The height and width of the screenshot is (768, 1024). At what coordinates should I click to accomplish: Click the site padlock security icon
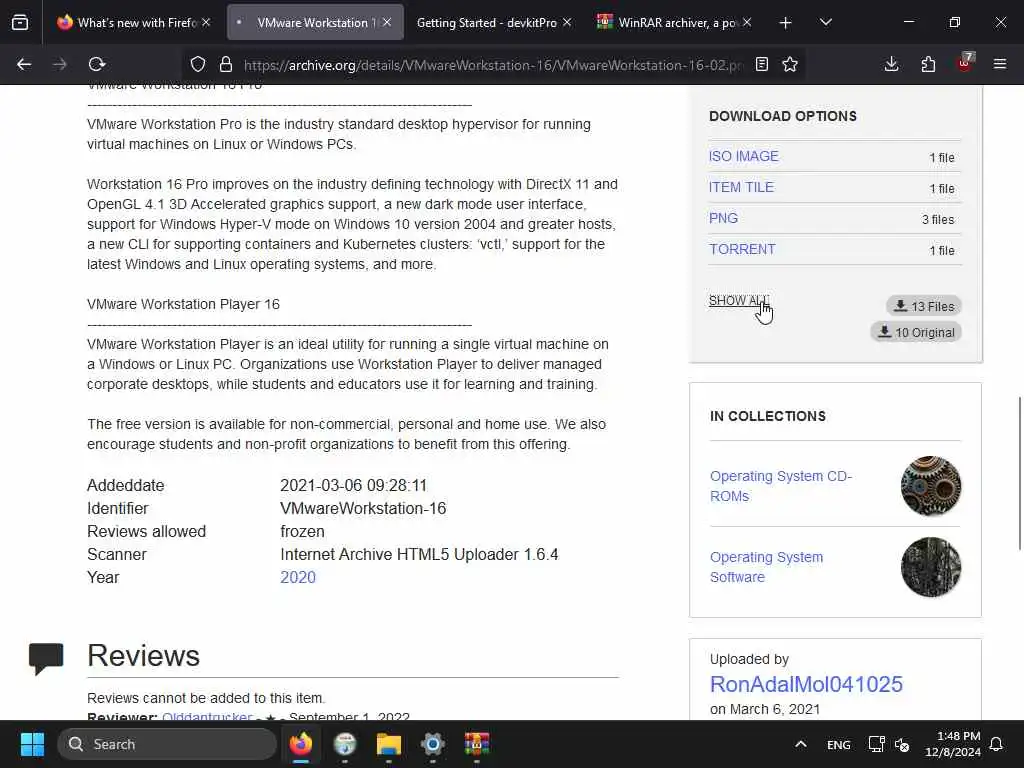tap(226, 64)
